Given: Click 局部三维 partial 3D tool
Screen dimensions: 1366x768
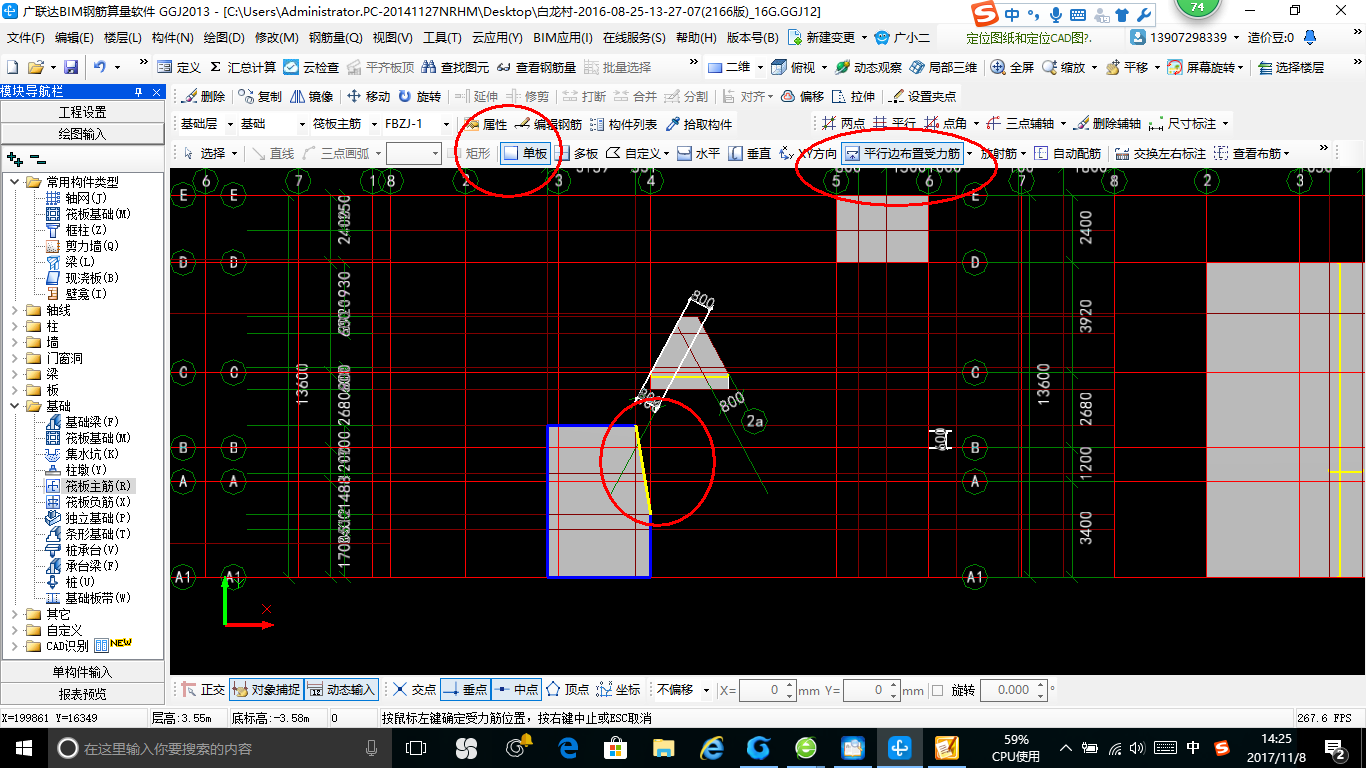Looking at the screenshot, I should click(943, 67).
